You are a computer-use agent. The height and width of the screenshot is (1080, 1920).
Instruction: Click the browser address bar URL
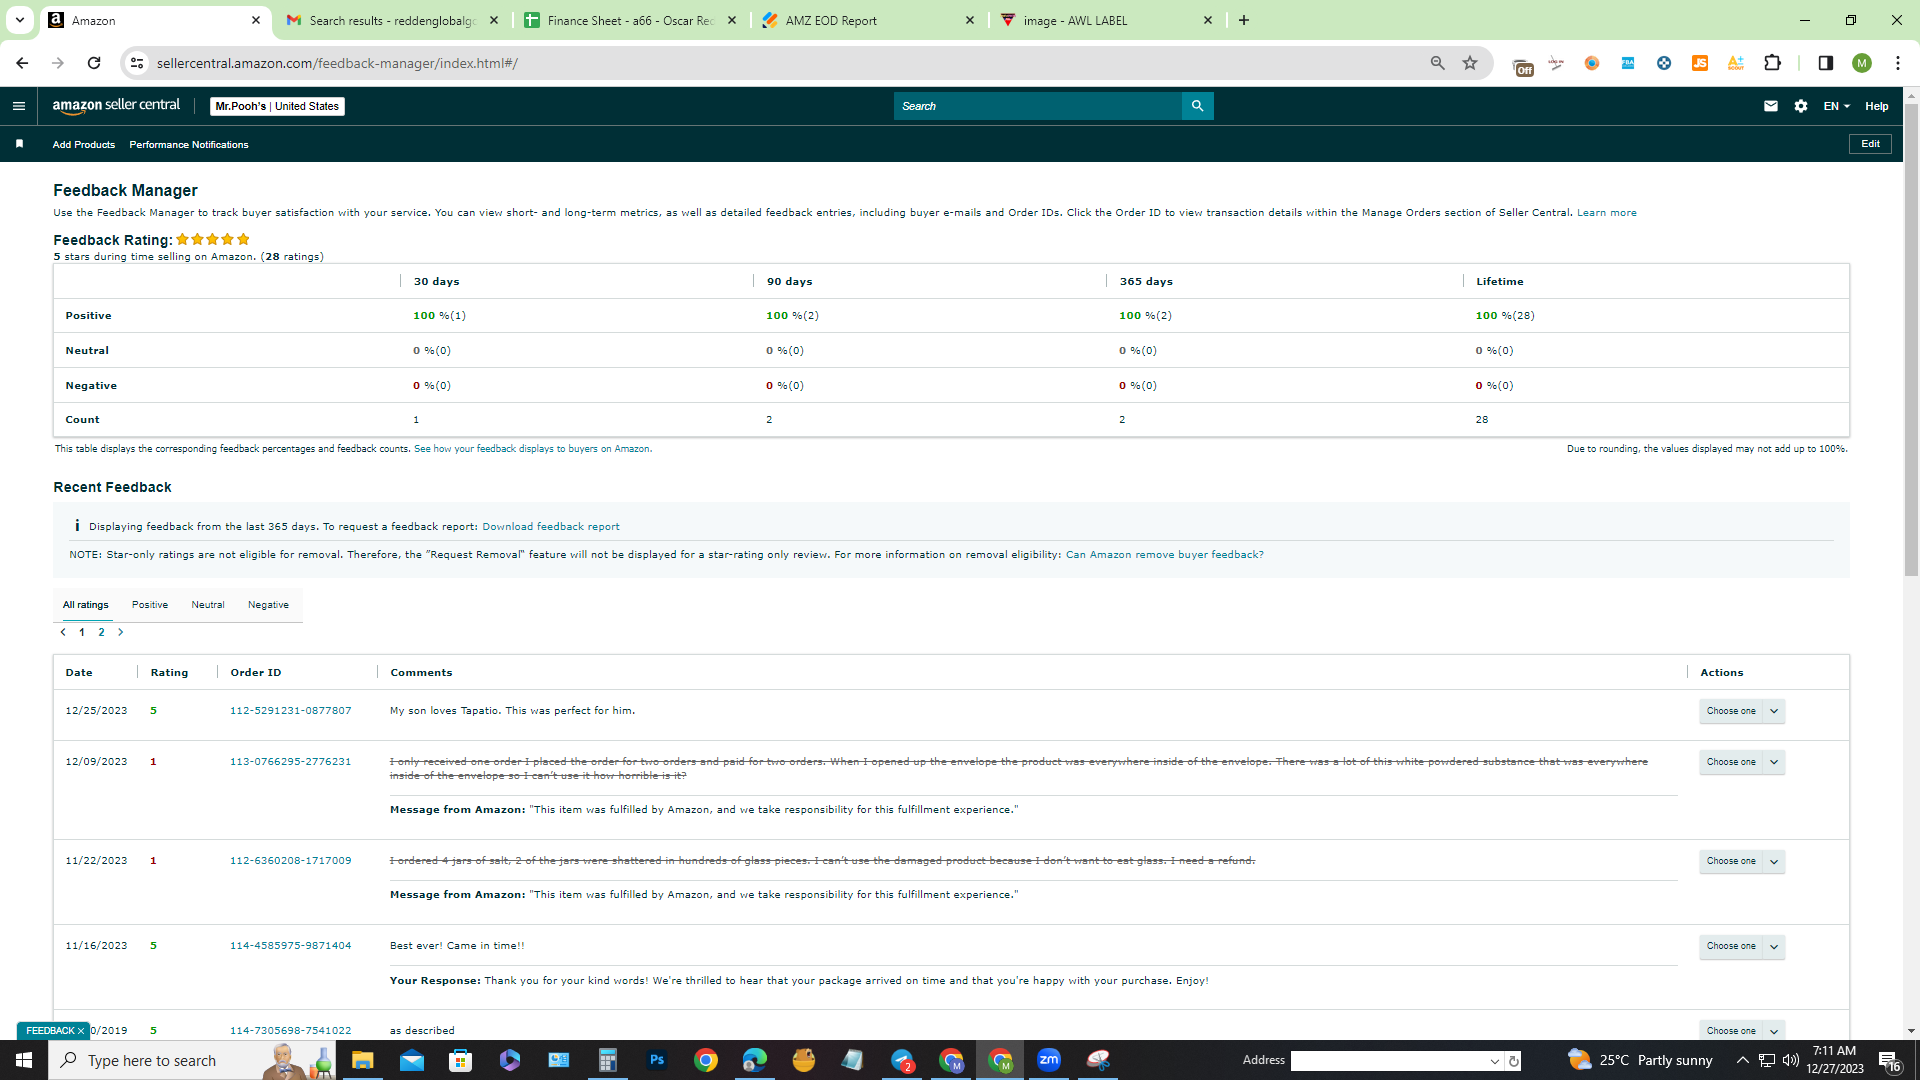[337, 63]
